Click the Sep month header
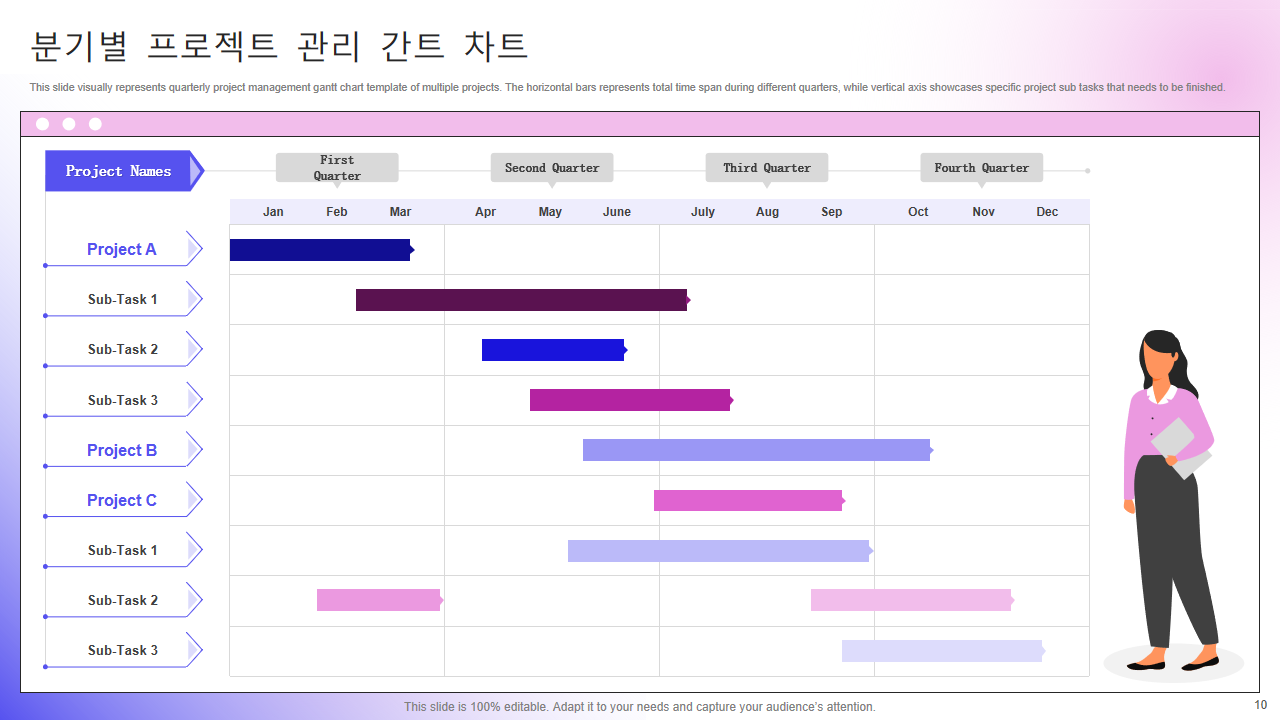1280x720 pixels. (x=832, y=212)
